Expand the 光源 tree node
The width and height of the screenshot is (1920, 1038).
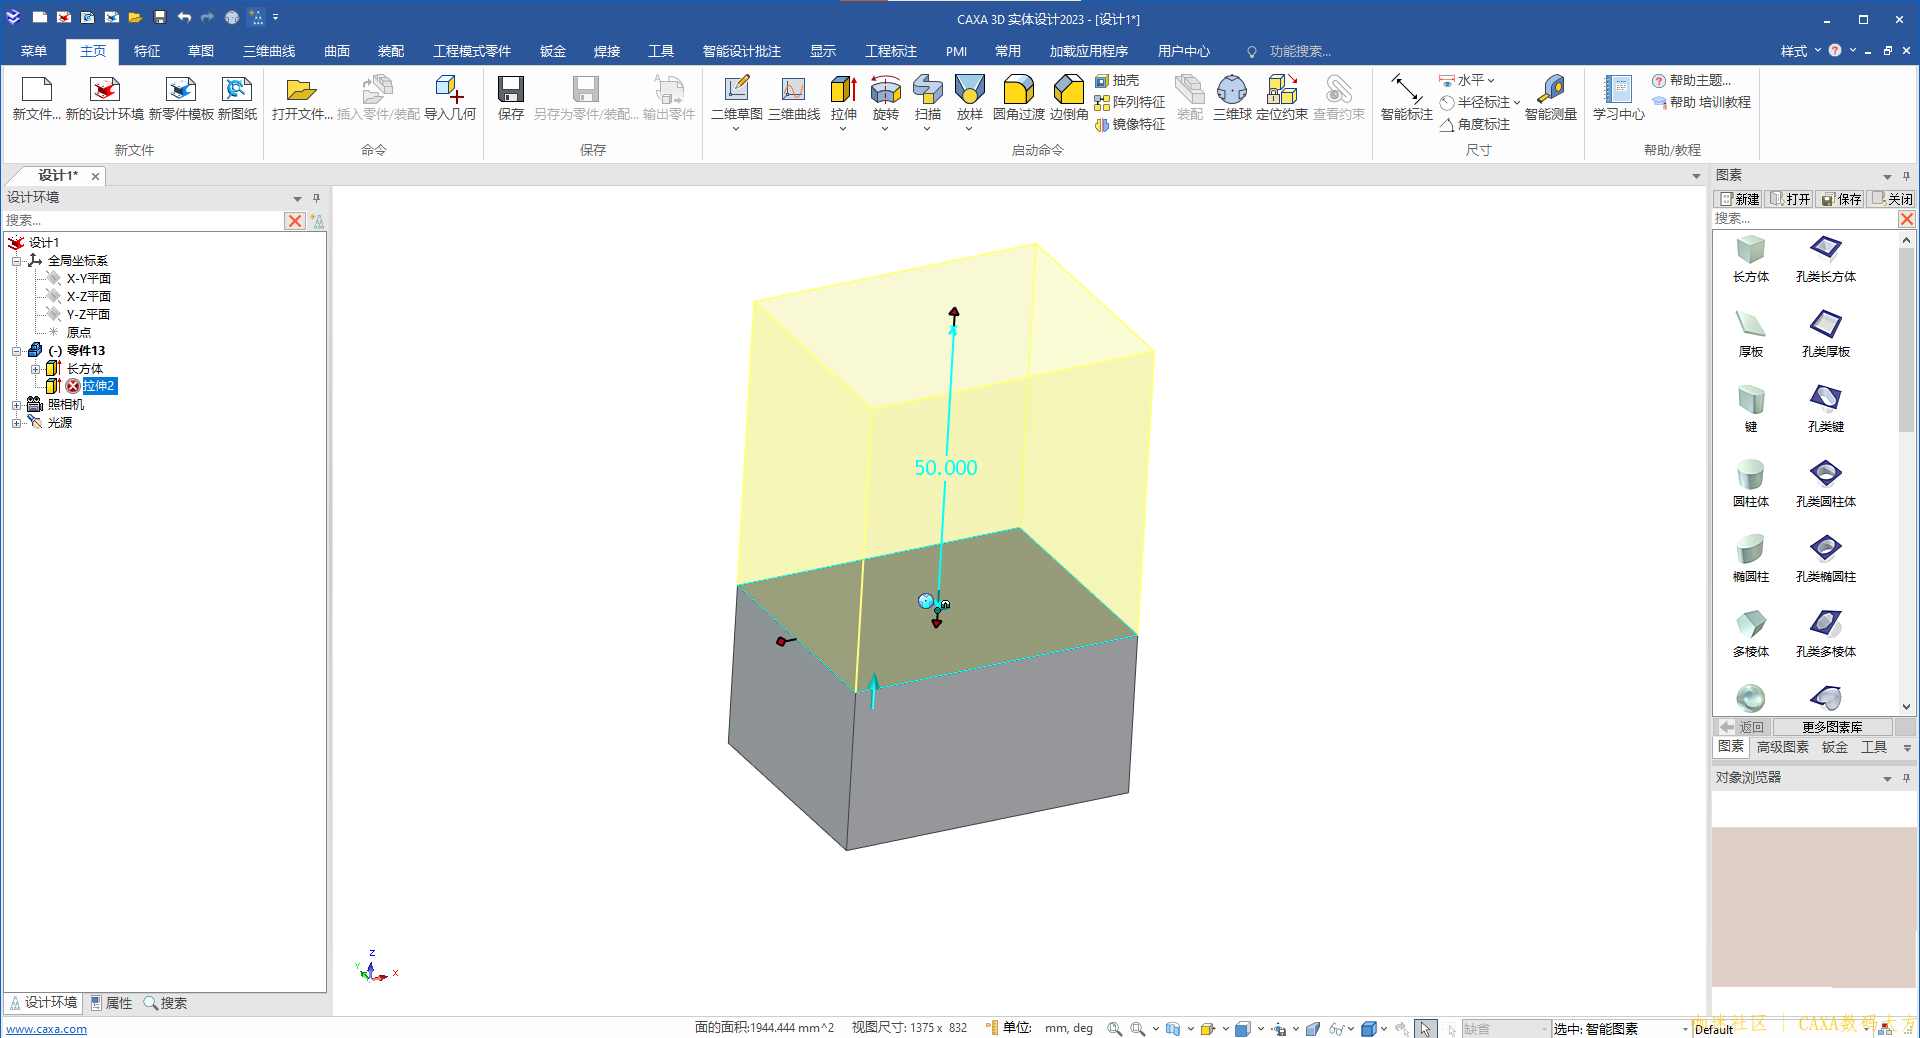pyautogui.click(x=16, y=423)
